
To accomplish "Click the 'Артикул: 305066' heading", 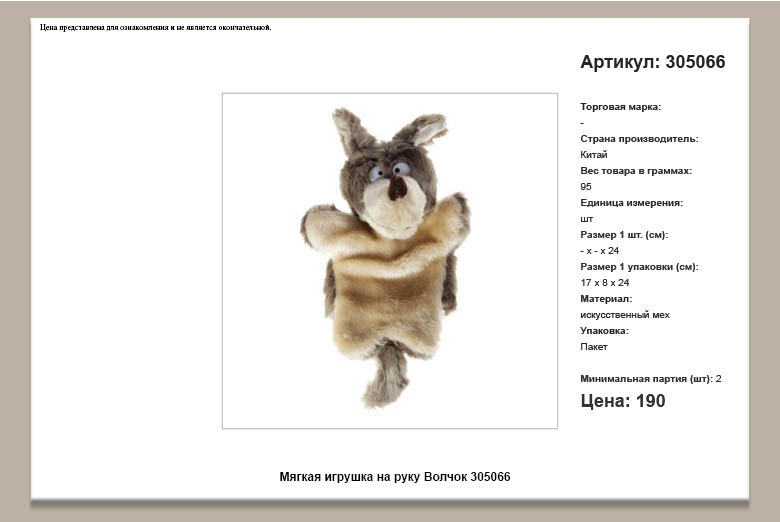I will click(652, 62).
